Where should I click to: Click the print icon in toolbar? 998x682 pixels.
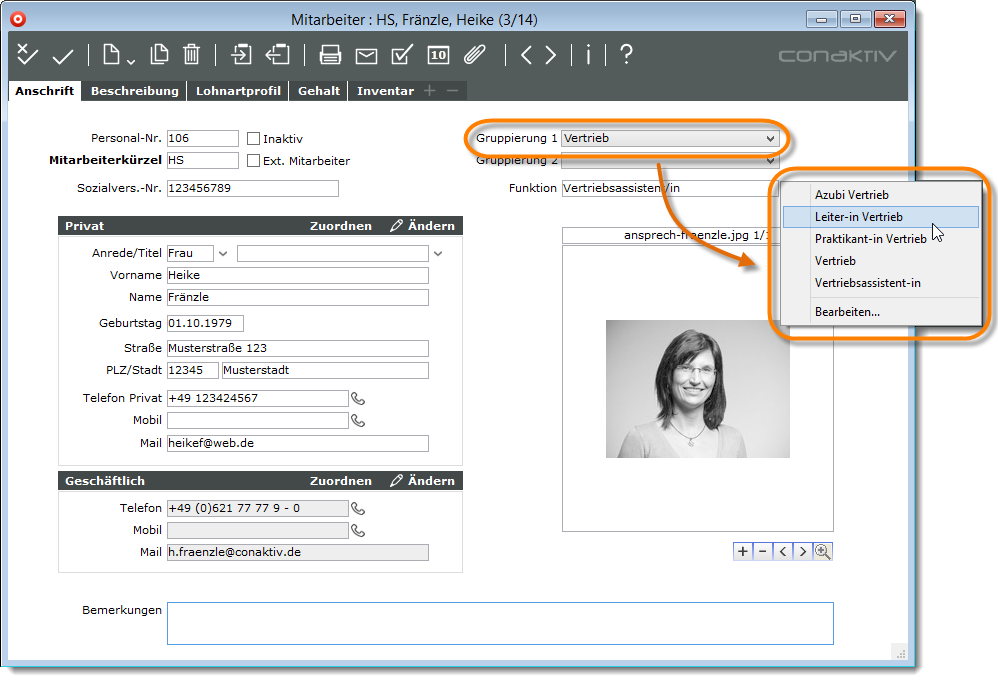331,56
